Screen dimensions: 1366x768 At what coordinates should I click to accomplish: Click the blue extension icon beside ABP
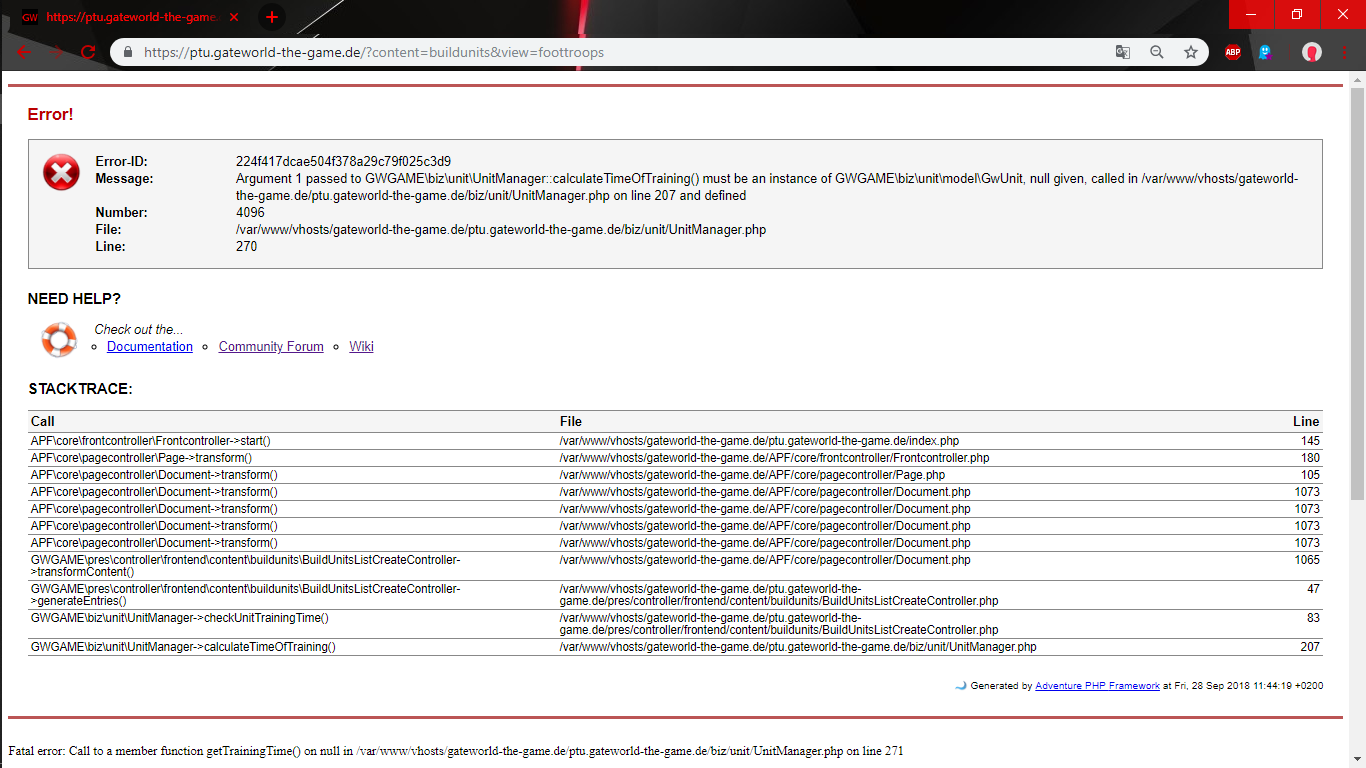1265,52
